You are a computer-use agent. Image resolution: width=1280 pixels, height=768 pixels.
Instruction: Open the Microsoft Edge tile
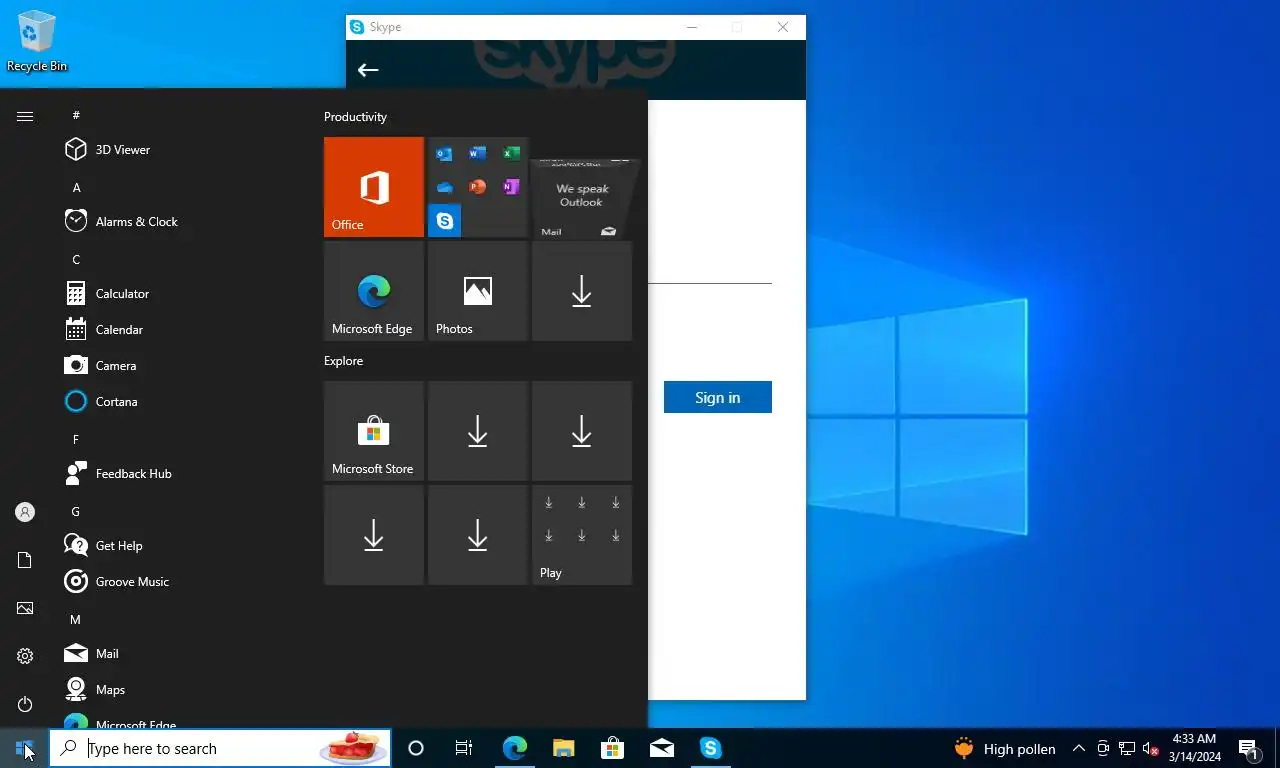374,291
